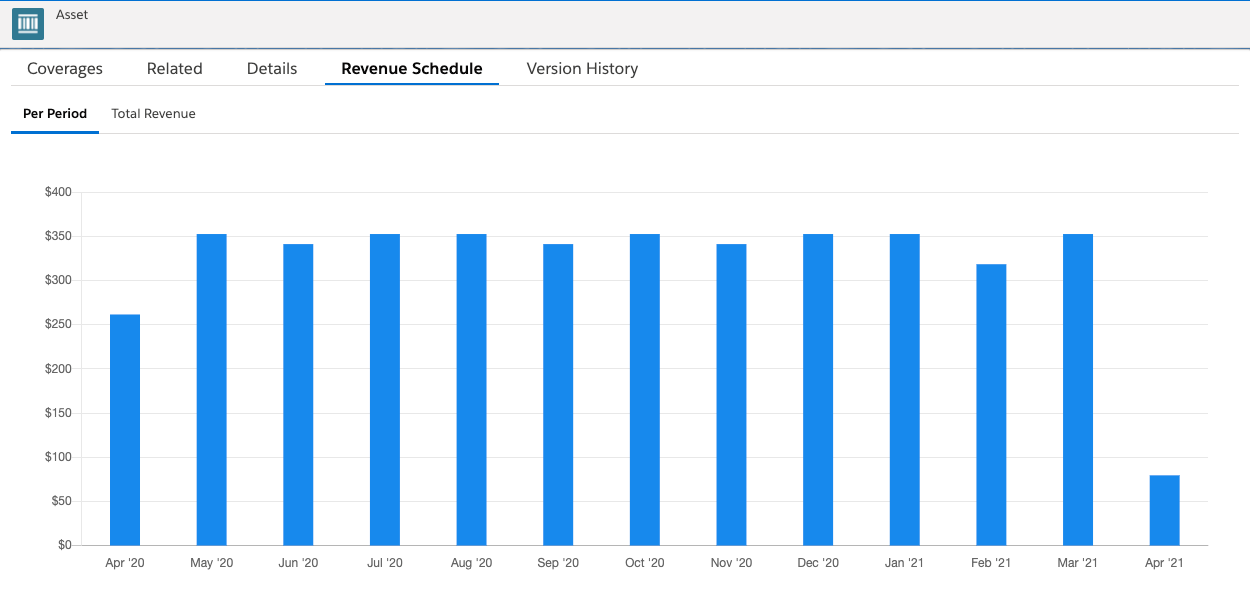The height and width of the screenshot is (597, 1250).
Task: Click the $300 axis label
Action: tap(58, 280)
